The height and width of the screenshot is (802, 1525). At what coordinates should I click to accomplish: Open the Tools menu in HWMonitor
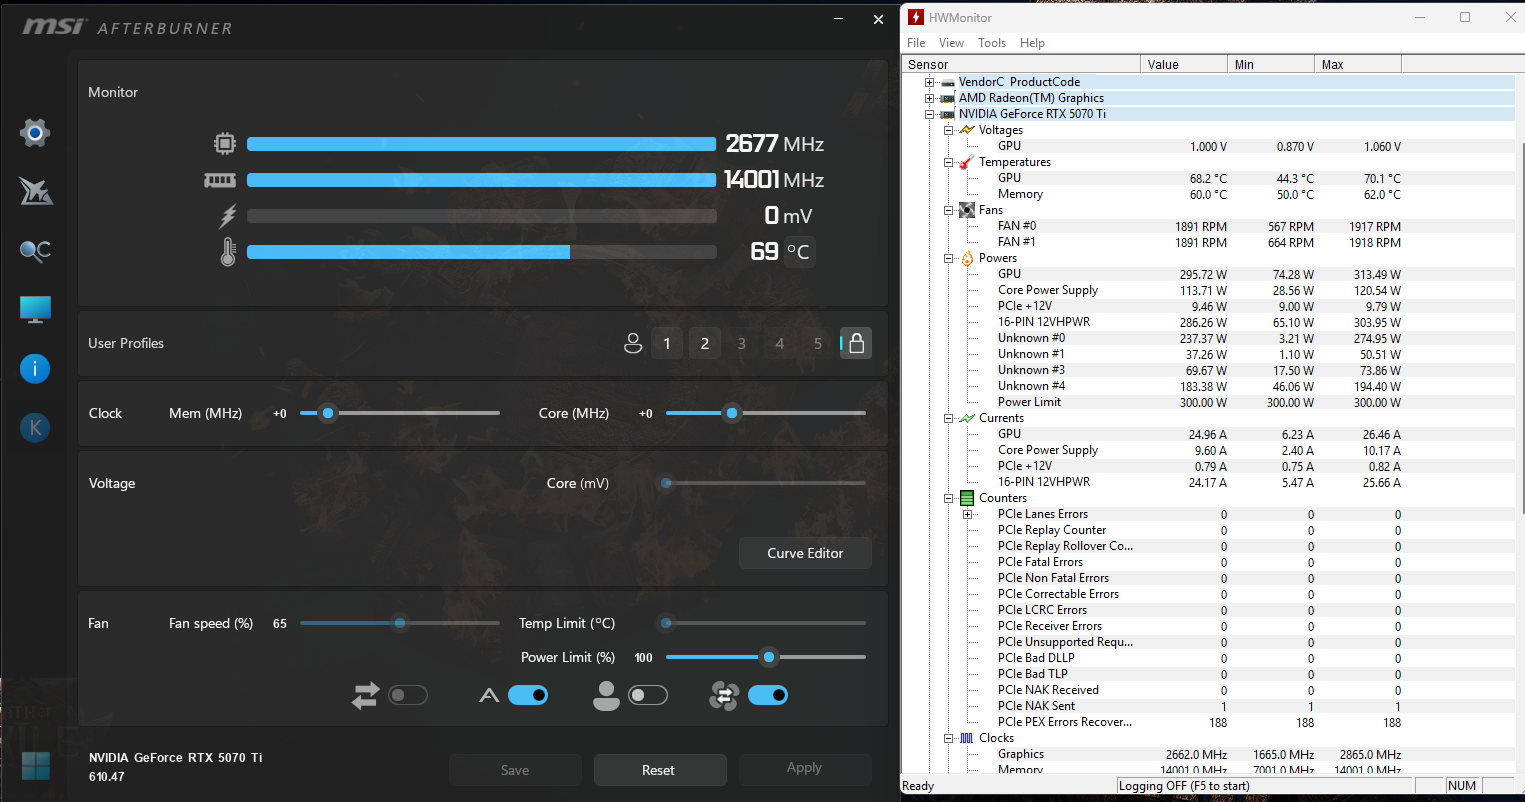pos(992,43)
